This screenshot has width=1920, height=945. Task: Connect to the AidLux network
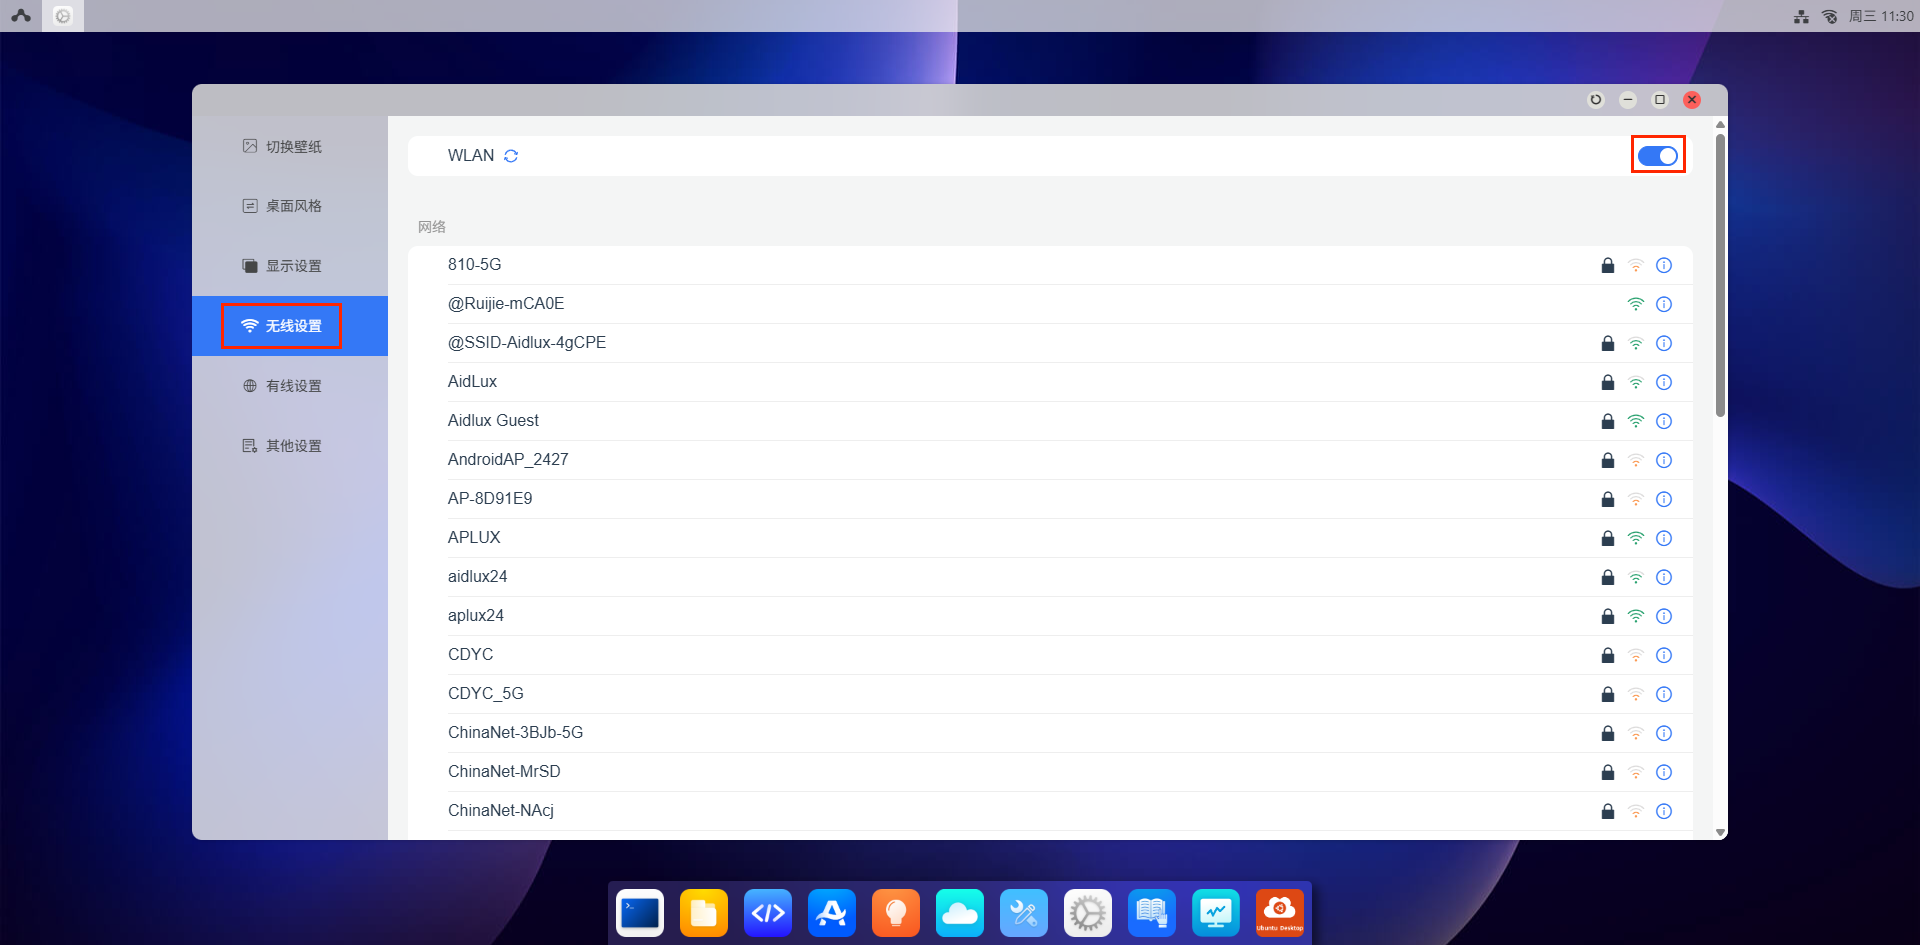click(473, 382)
